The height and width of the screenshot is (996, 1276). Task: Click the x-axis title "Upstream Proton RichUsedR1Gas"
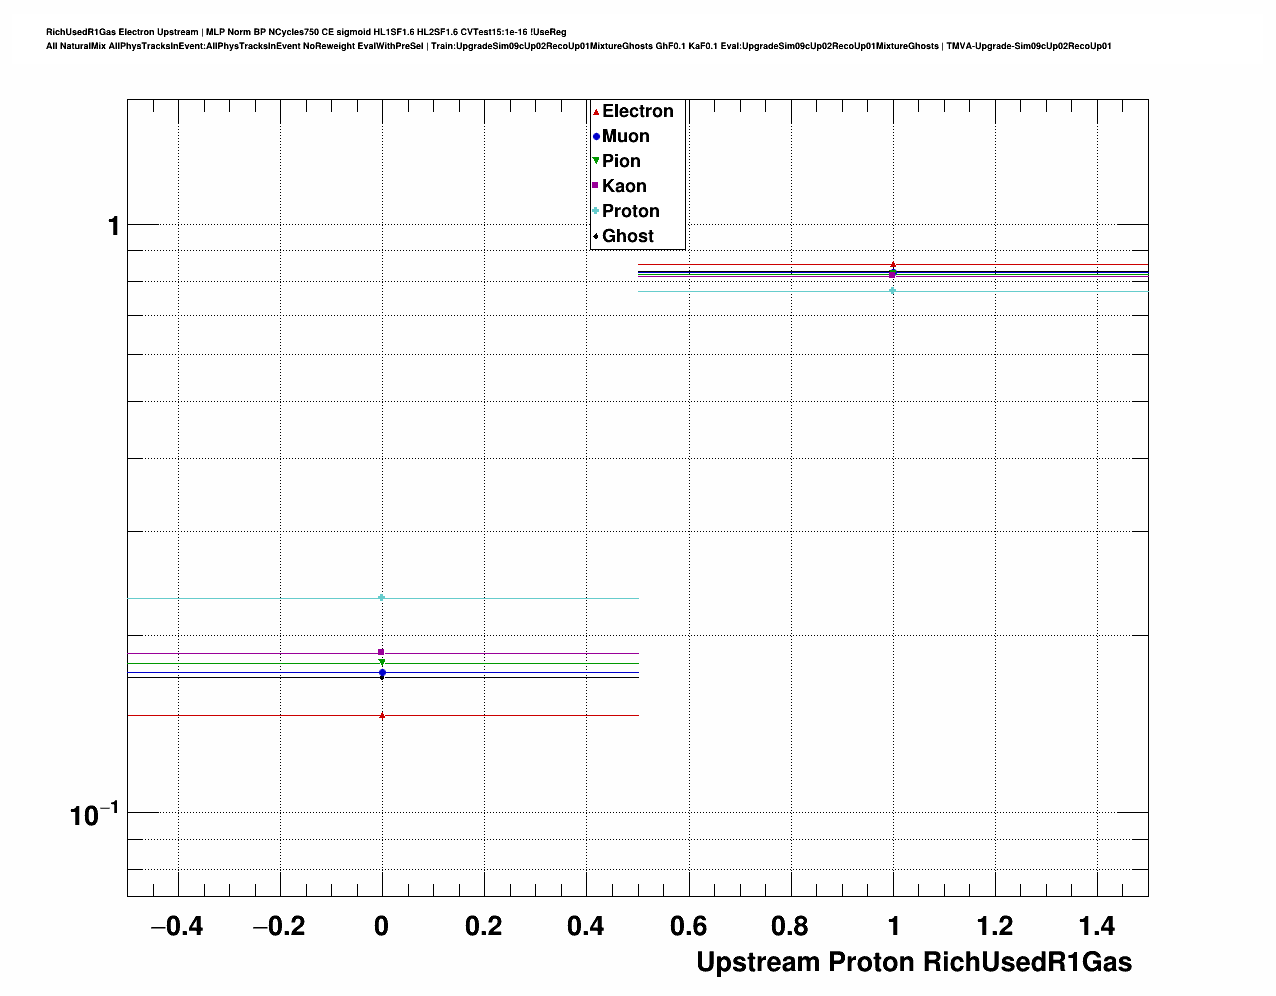pos(914,962)
